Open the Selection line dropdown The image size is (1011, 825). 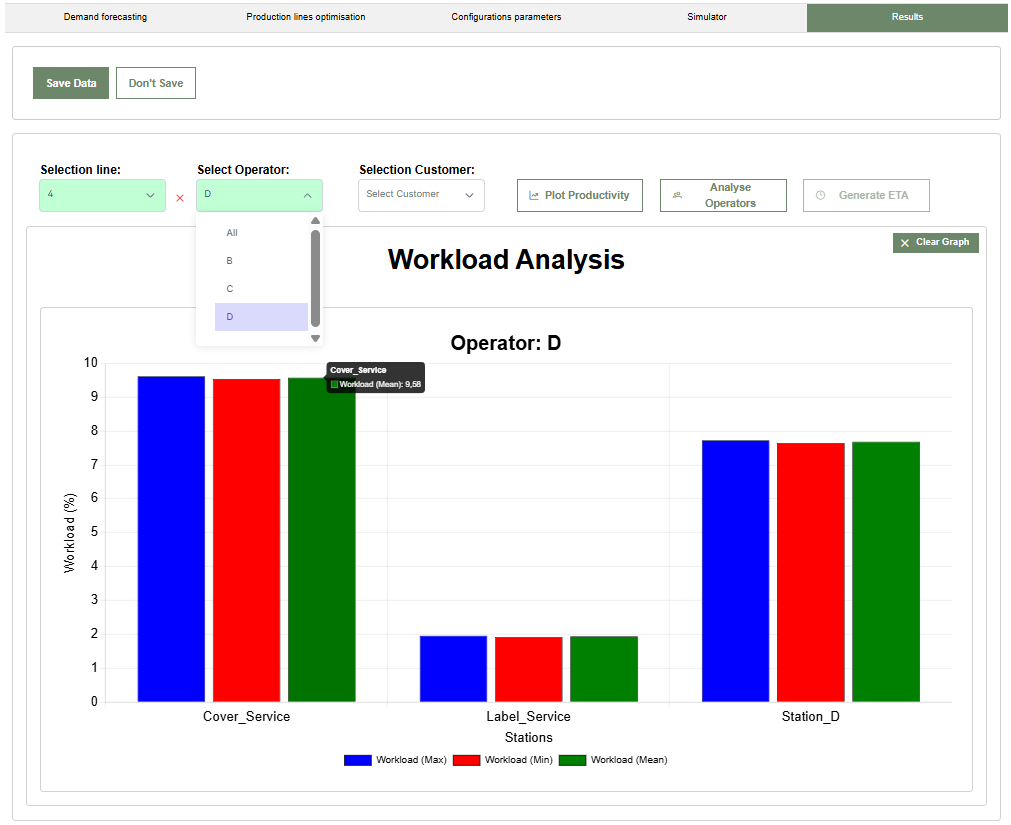click(x=102, y=195)
